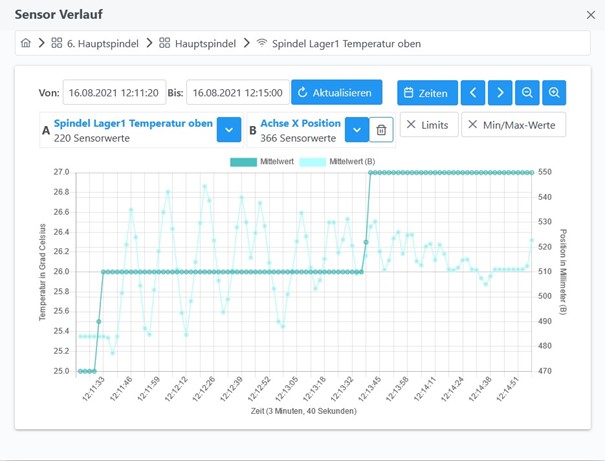Expand sensor A selection dropdown

229,130
